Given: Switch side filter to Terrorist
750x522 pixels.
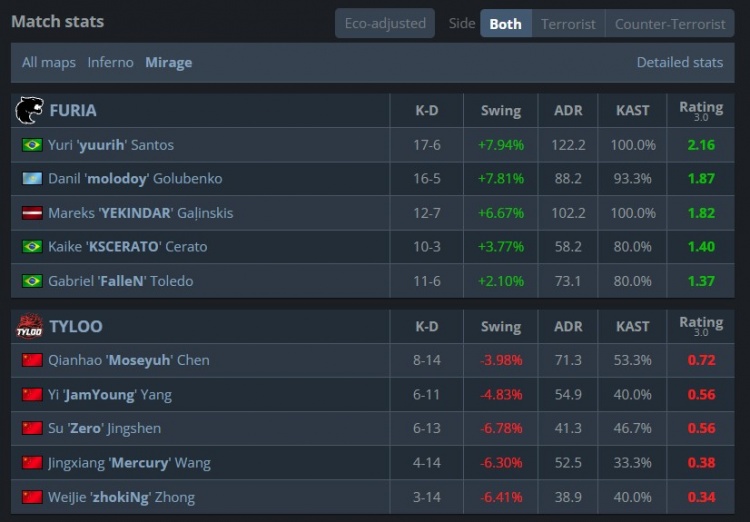Looking at the screenshot, I should (x=568, y=23).
